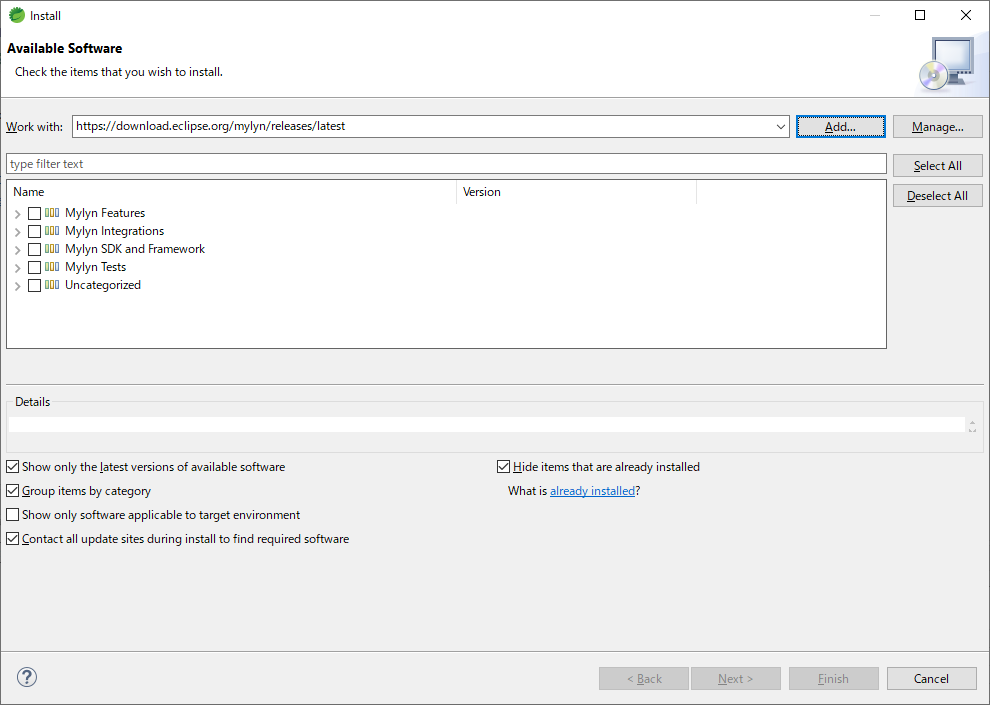This screenshot has height=705, width=990.
Task: Click the Uncategorized category icon
Action: 52,285
